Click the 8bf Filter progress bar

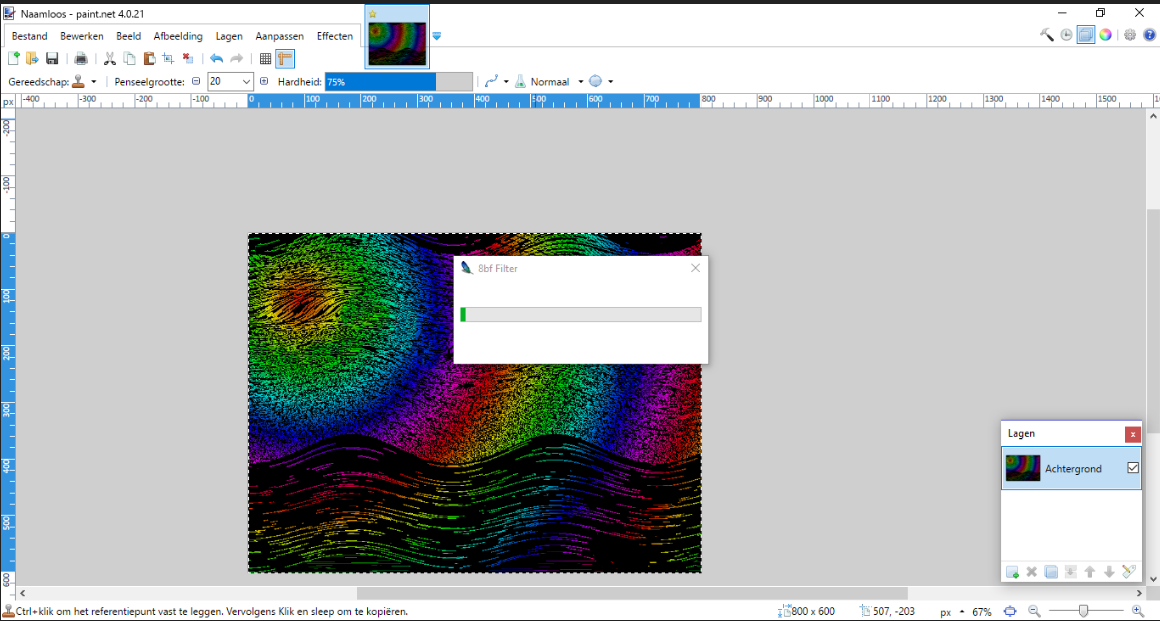pyautogui.click(x=581, y=315)
